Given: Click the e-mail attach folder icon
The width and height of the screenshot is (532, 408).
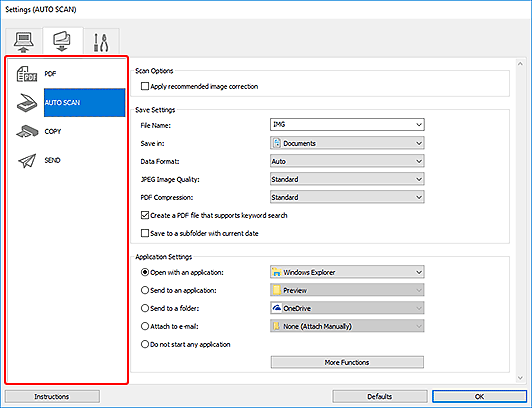Looking at the screenshot, I should coord(277,326).
